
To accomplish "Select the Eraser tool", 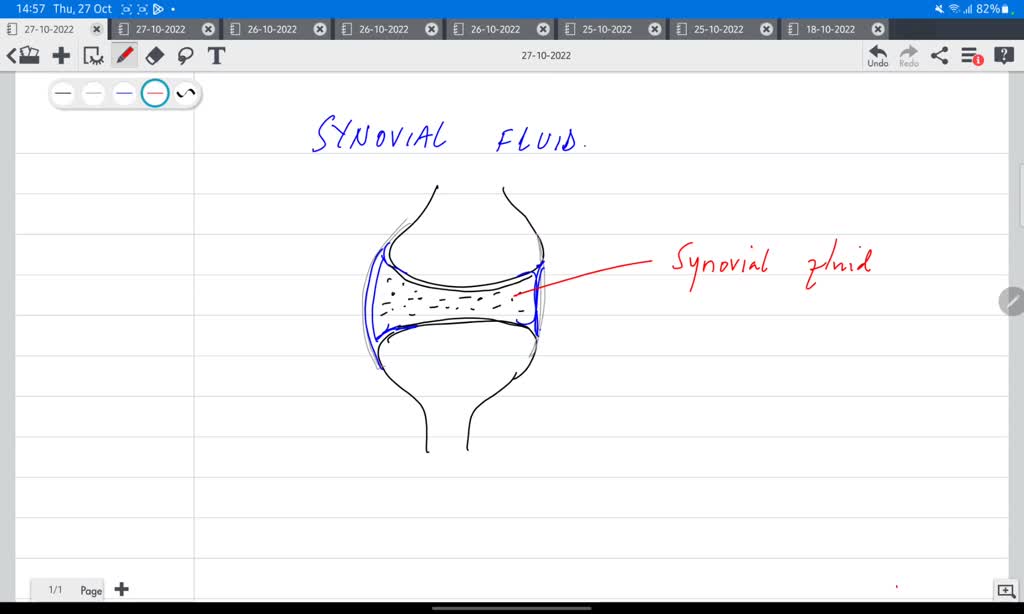I will pyautogui.click(x=155, y=55).
